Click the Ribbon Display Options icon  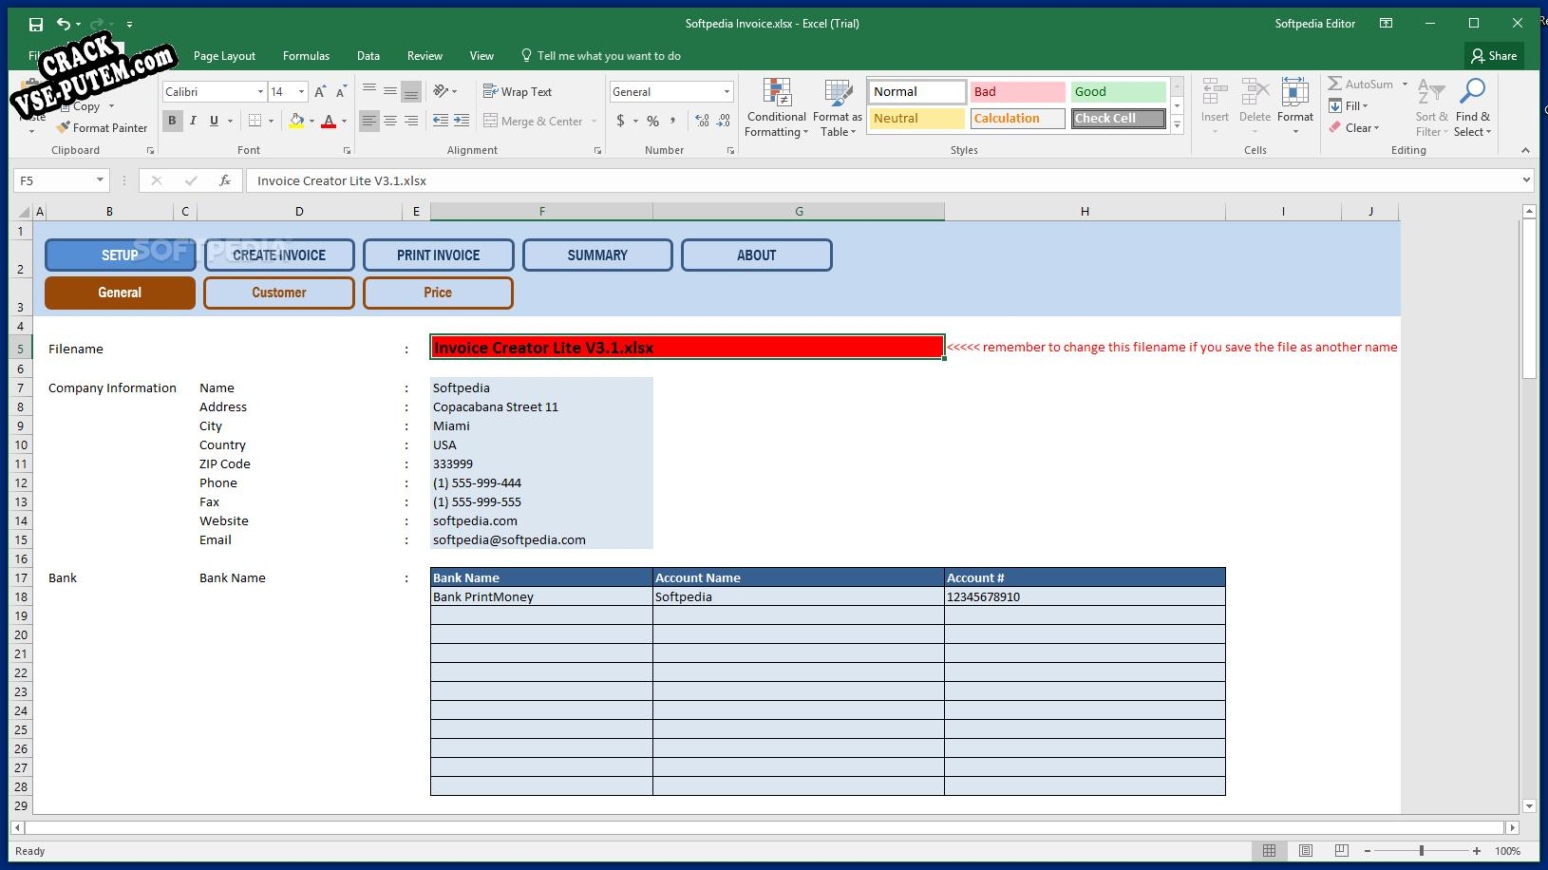(1386, 24)
